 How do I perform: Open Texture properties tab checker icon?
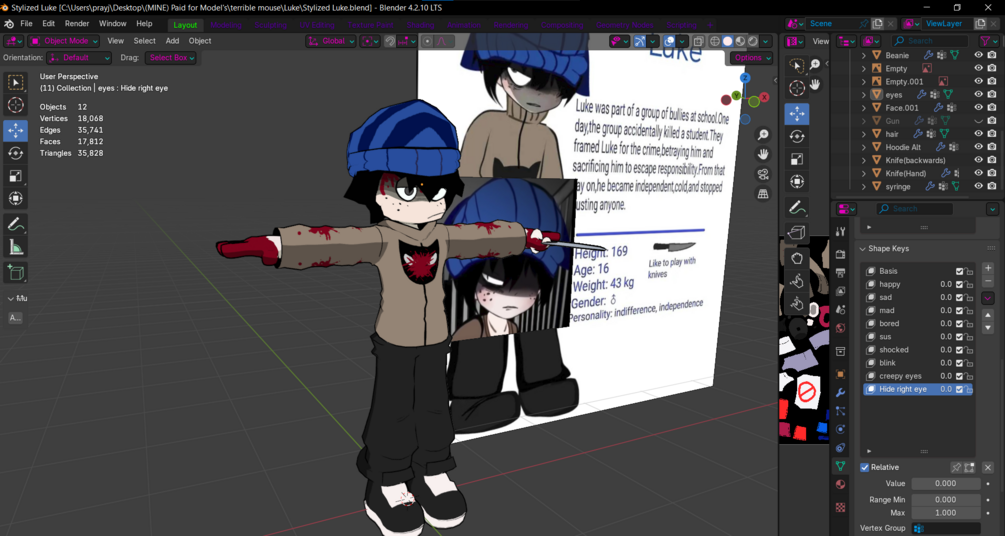pos(841,507)
